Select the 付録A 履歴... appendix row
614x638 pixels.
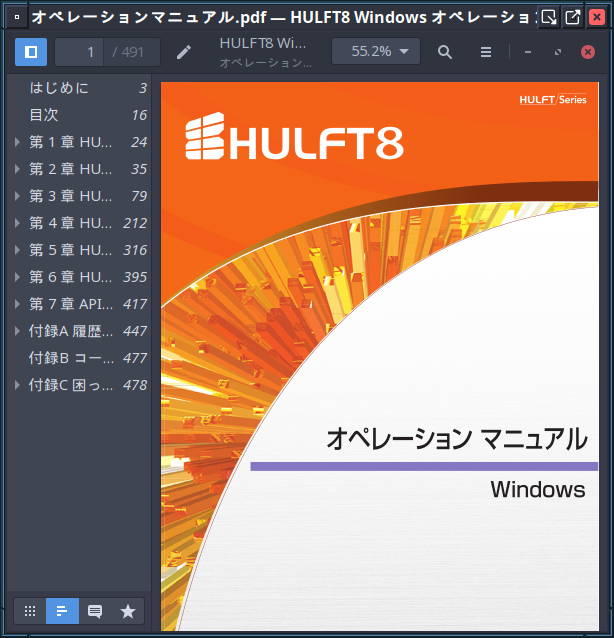pyautogui.click(x=79, y=331)
